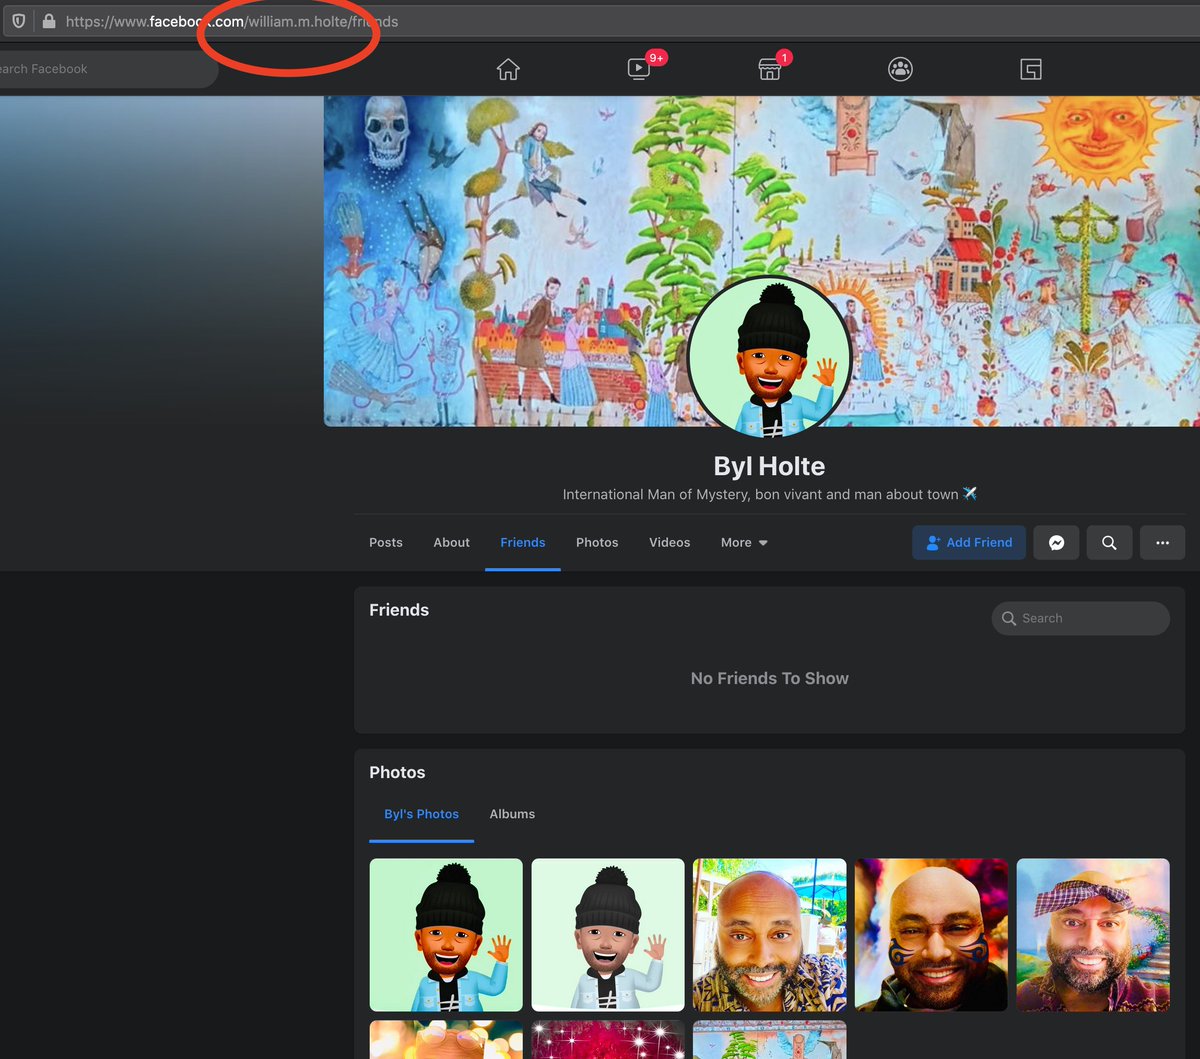
Task: Click the Friends search input field
Action: [x=1080, y=618]
